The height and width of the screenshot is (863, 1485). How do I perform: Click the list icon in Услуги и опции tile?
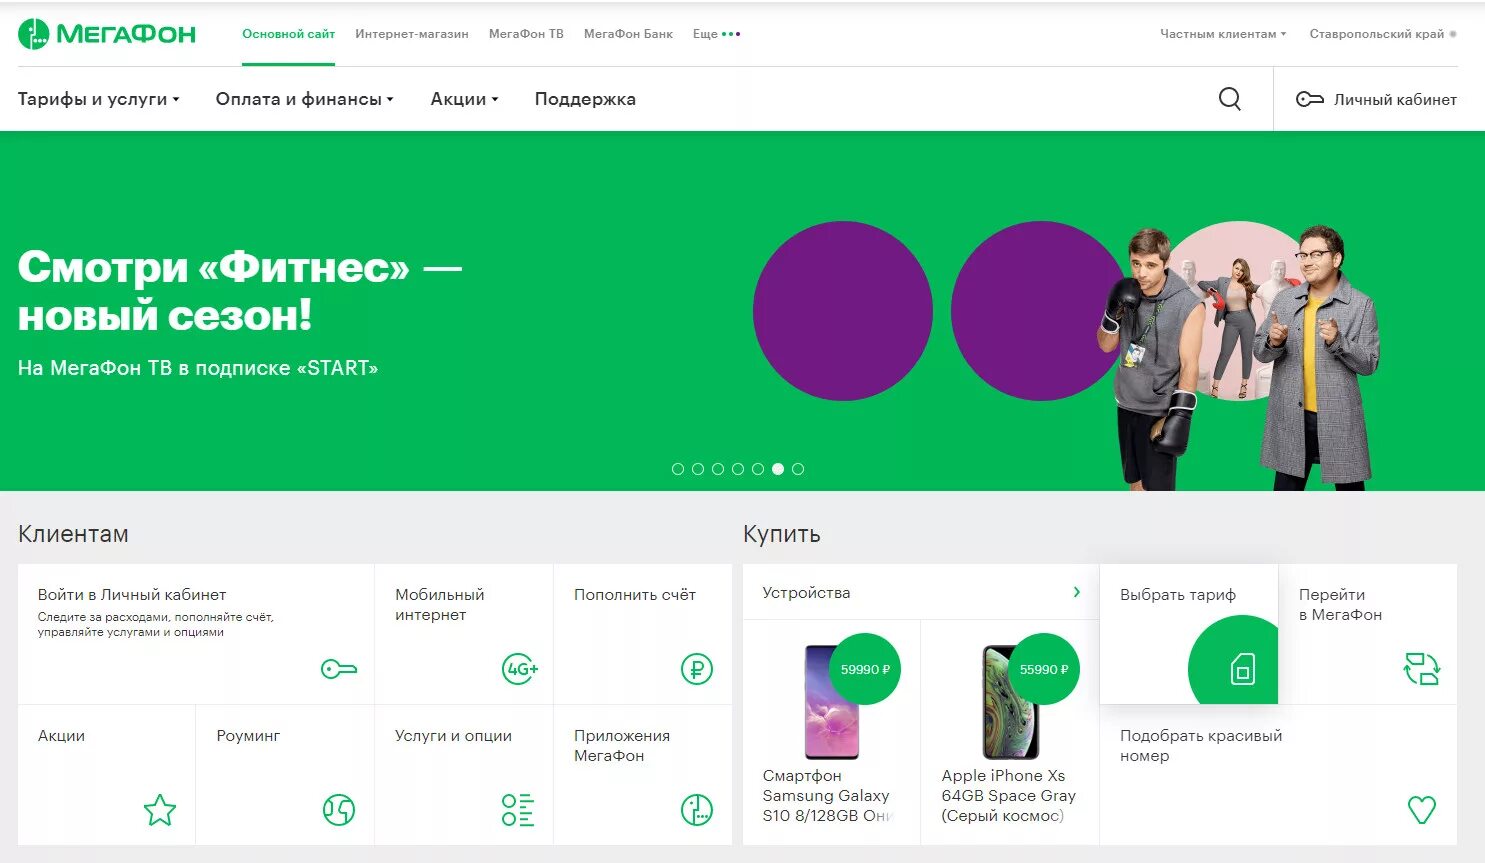(x=516, y=811)
